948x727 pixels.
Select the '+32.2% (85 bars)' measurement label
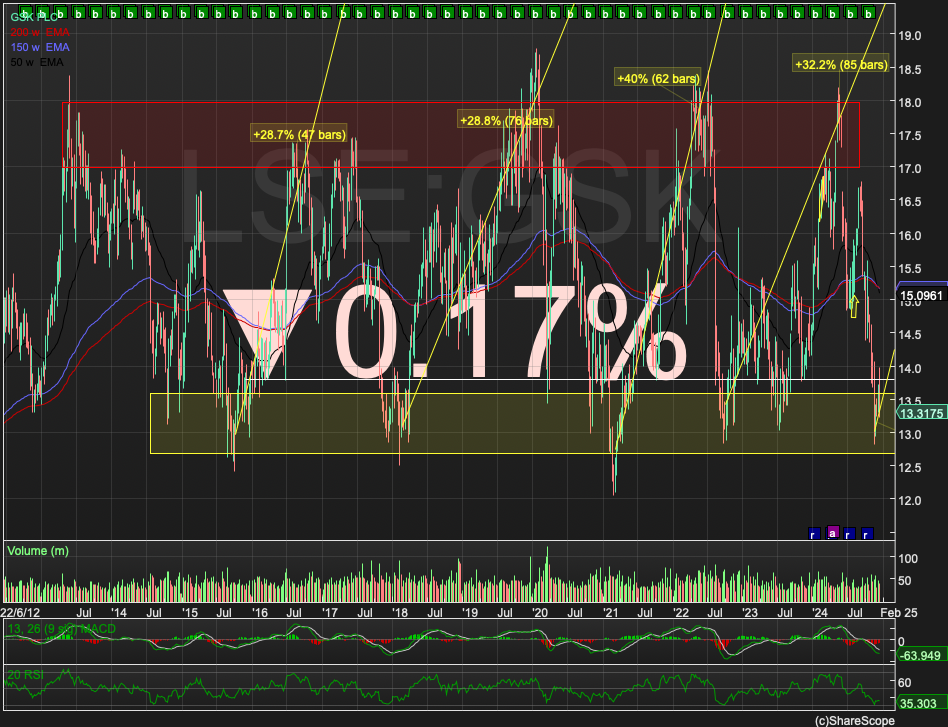pyautogui.click(x=840, y=64)
